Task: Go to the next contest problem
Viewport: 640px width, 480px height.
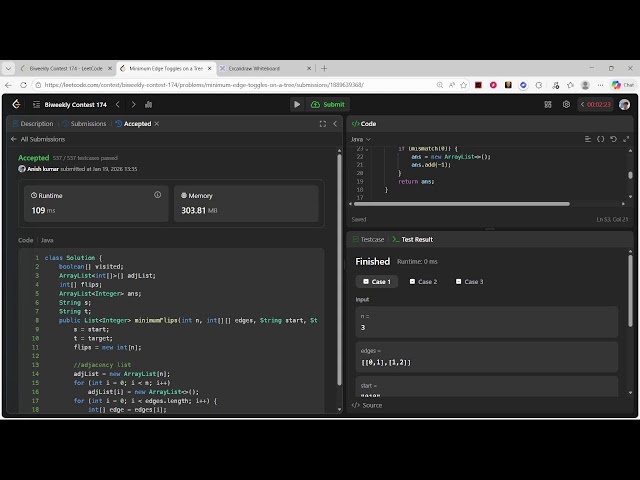Action: tap(133, 104)
